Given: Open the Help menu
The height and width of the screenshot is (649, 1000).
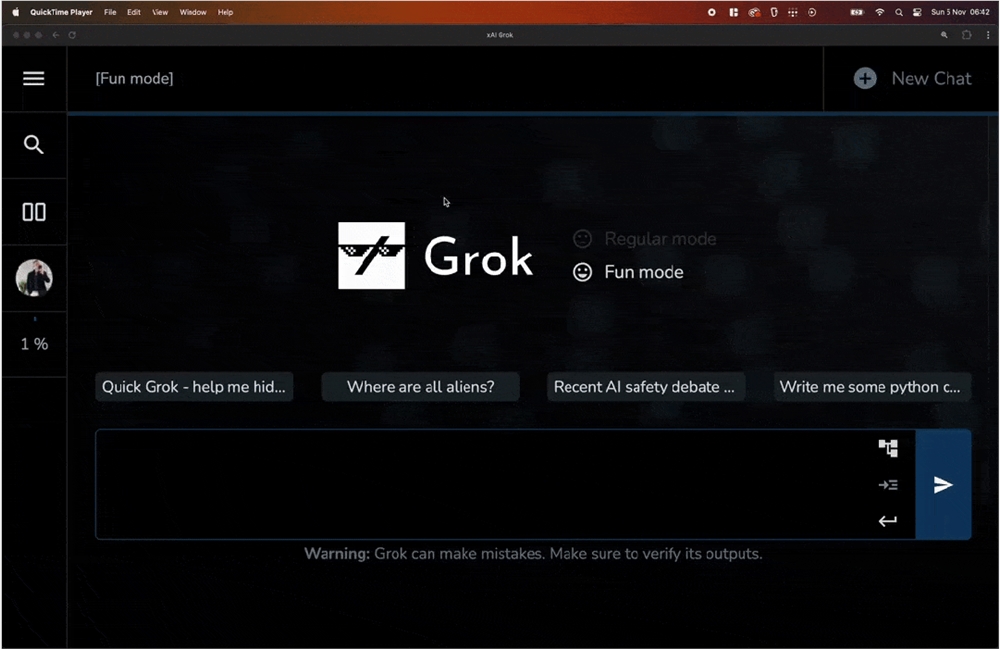Looking at the screenshot, I should pyautogui.click(x=225, y=12).
